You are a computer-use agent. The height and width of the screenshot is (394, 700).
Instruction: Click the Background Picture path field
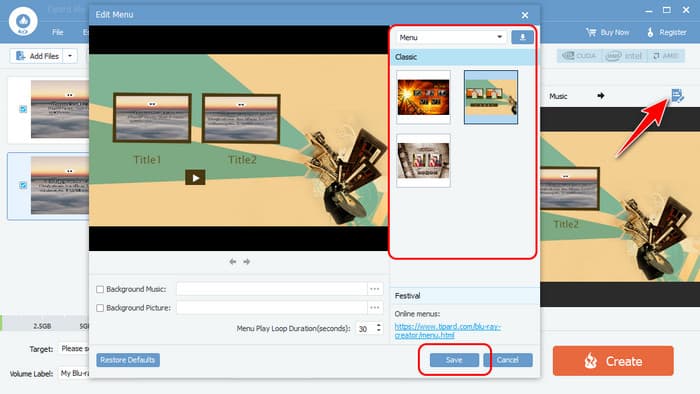[x=271, y=308]
